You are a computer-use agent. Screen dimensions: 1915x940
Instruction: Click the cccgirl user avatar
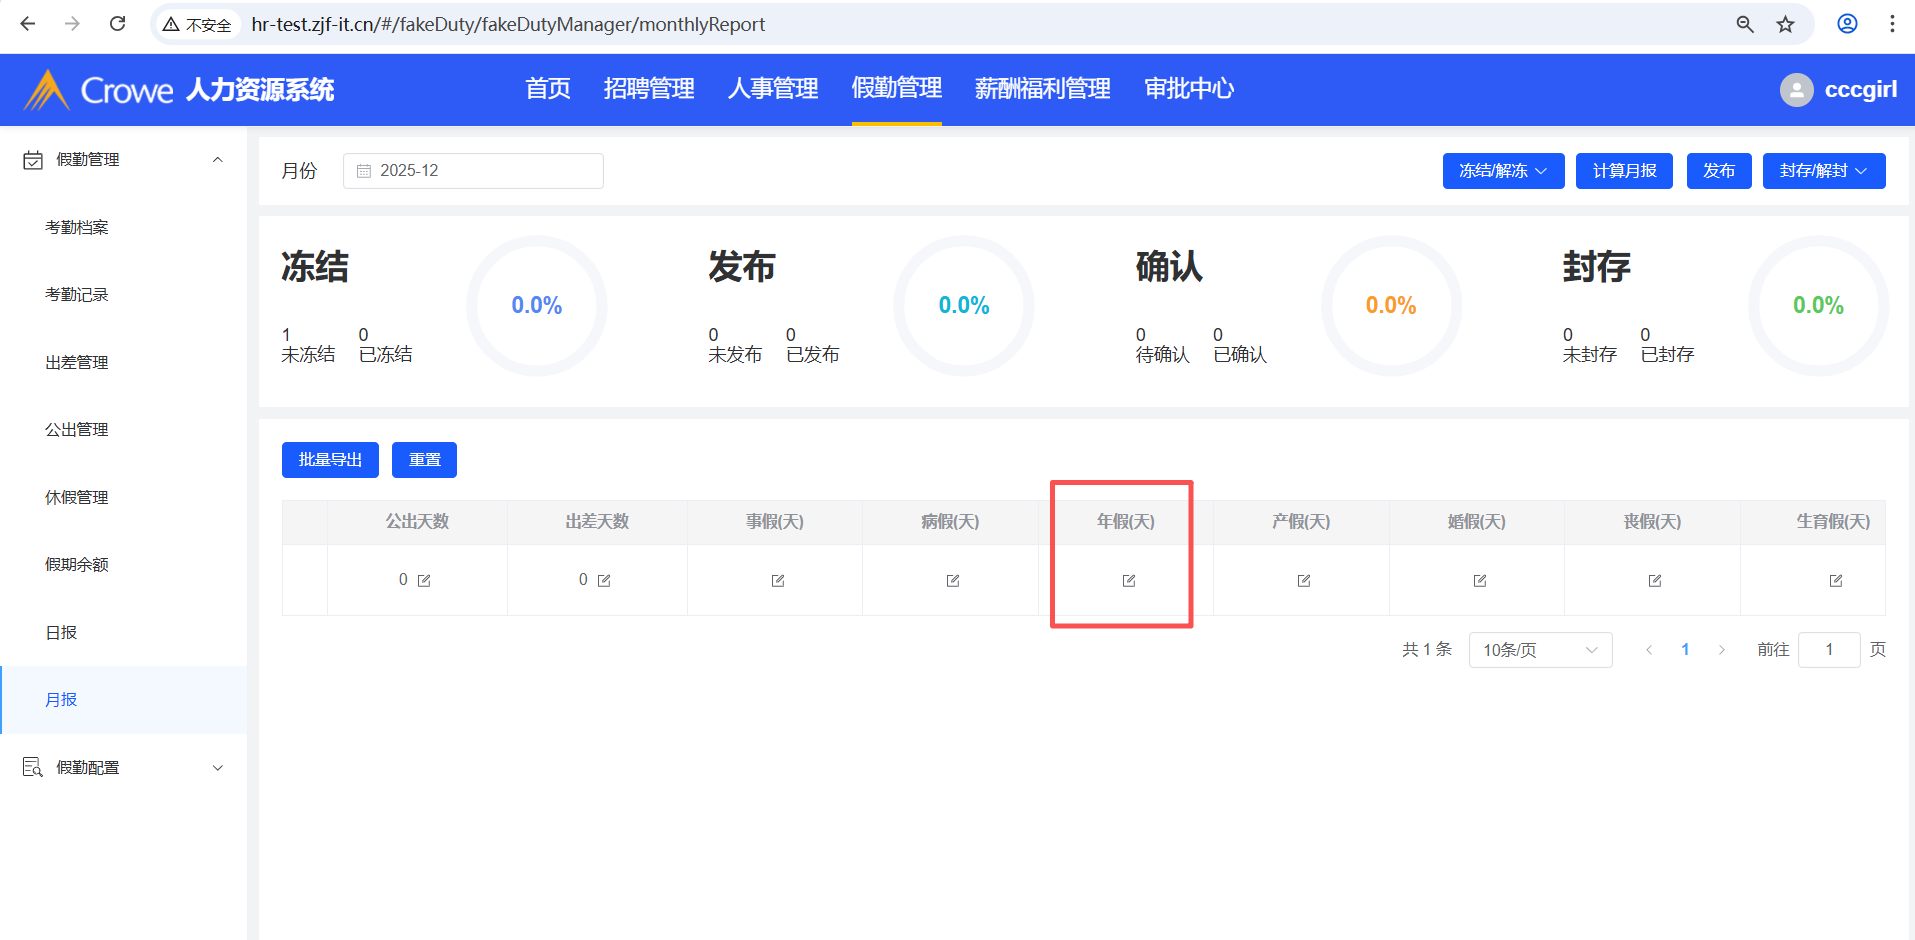(x=1797, y=90)
